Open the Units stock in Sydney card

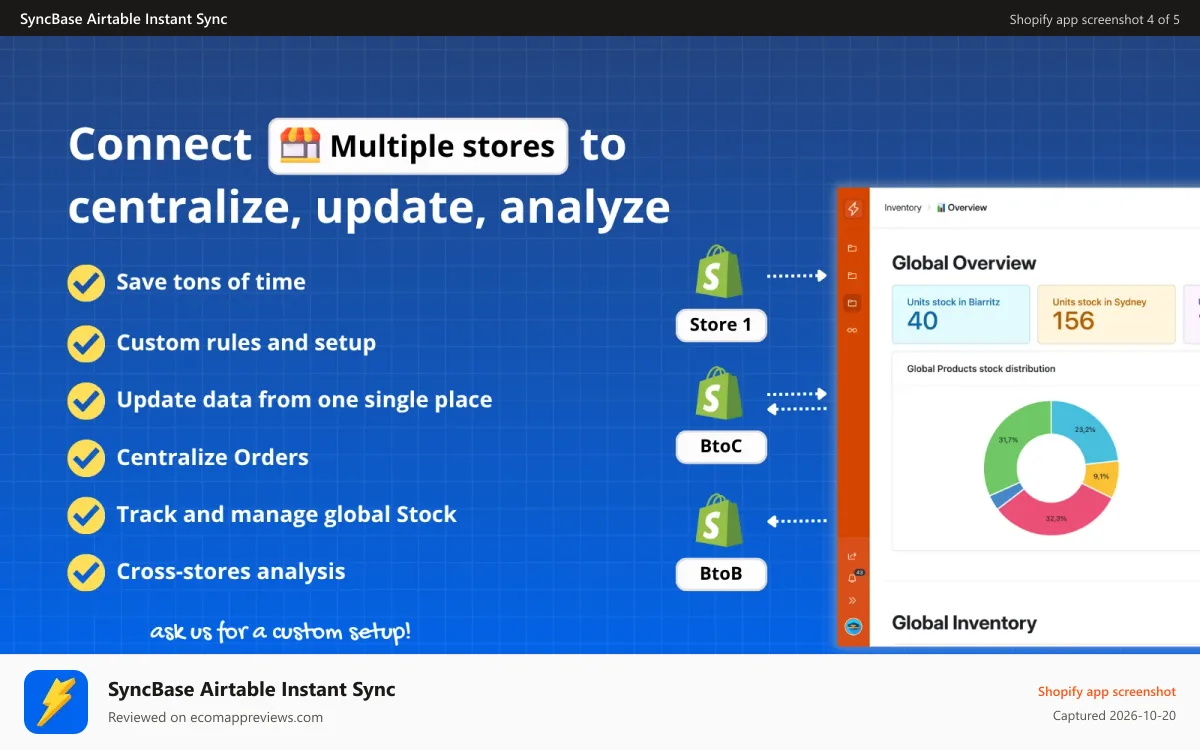point(1106,314)
